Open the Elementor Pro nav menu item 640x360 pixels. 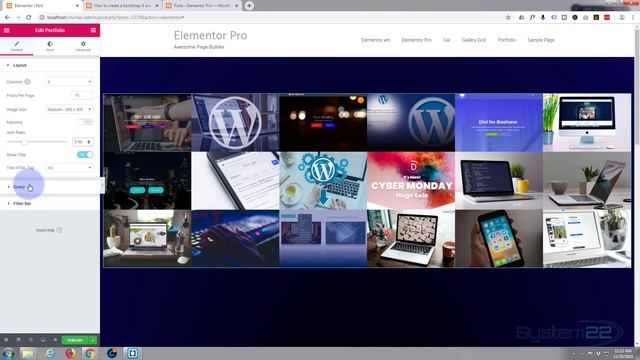416,40
